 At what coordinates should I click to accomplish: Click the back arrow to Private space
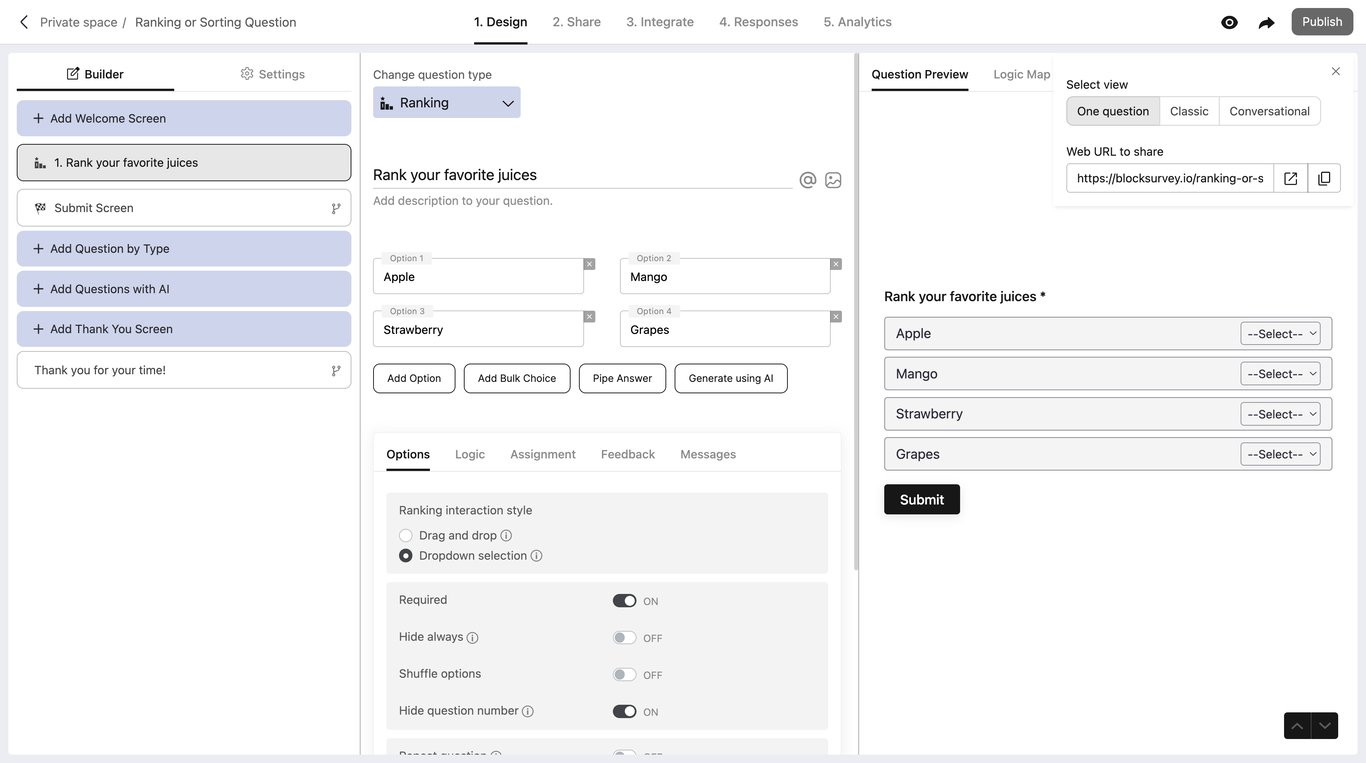pyautogui.click(x=24, y=22)
